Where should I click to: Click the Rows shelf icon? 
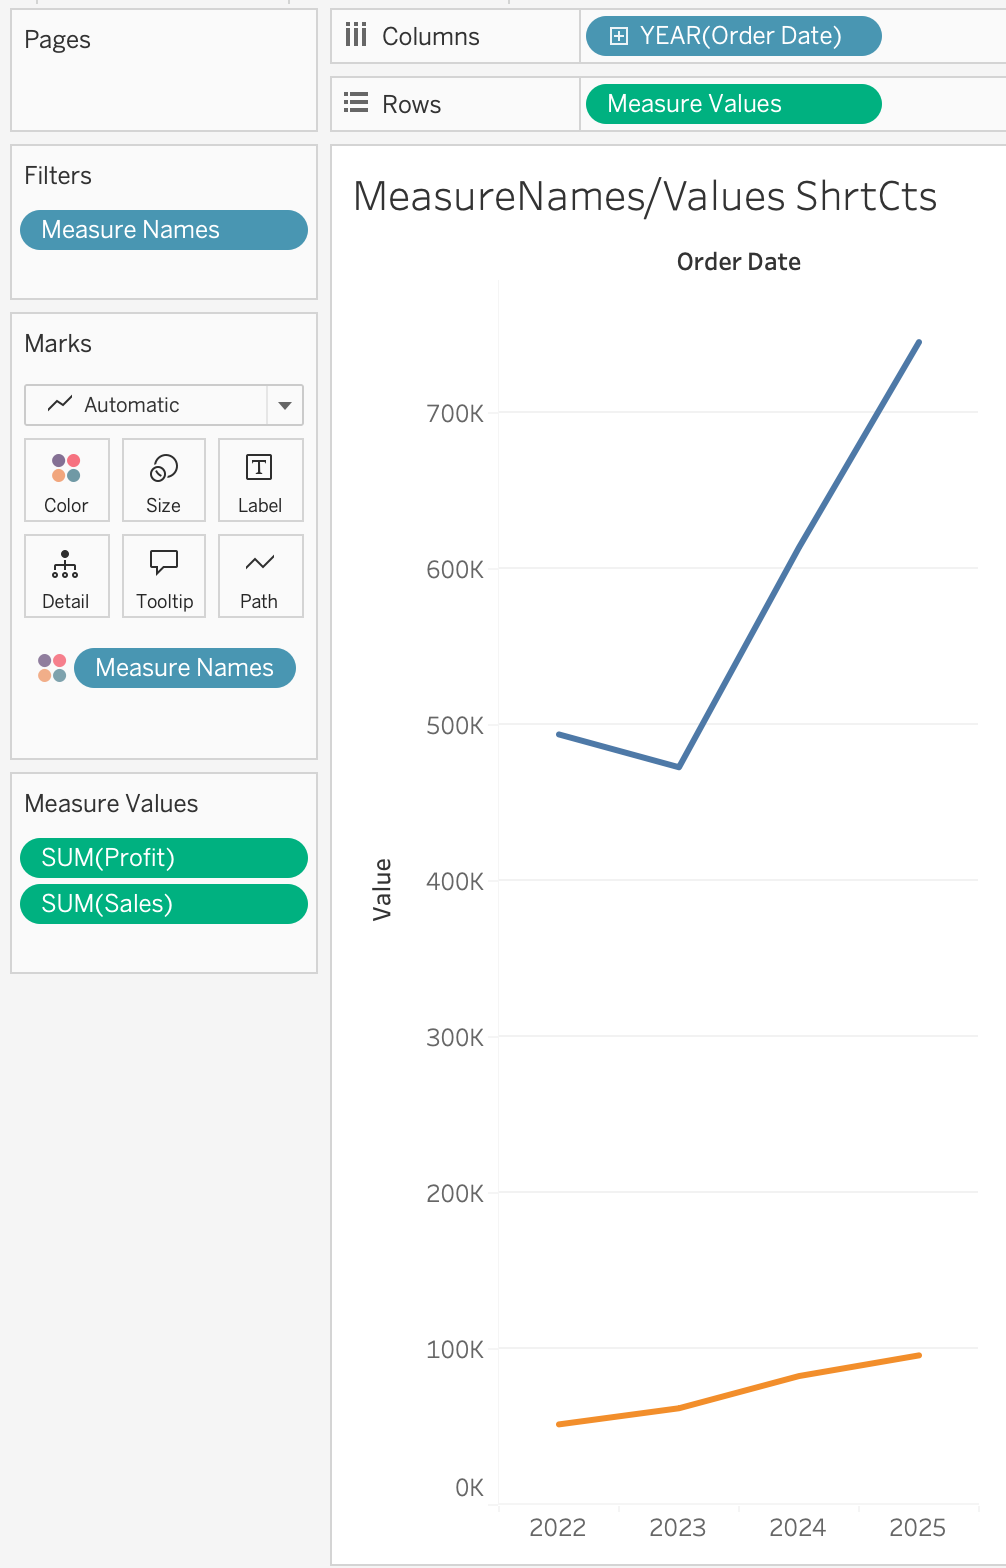(356, 103)
